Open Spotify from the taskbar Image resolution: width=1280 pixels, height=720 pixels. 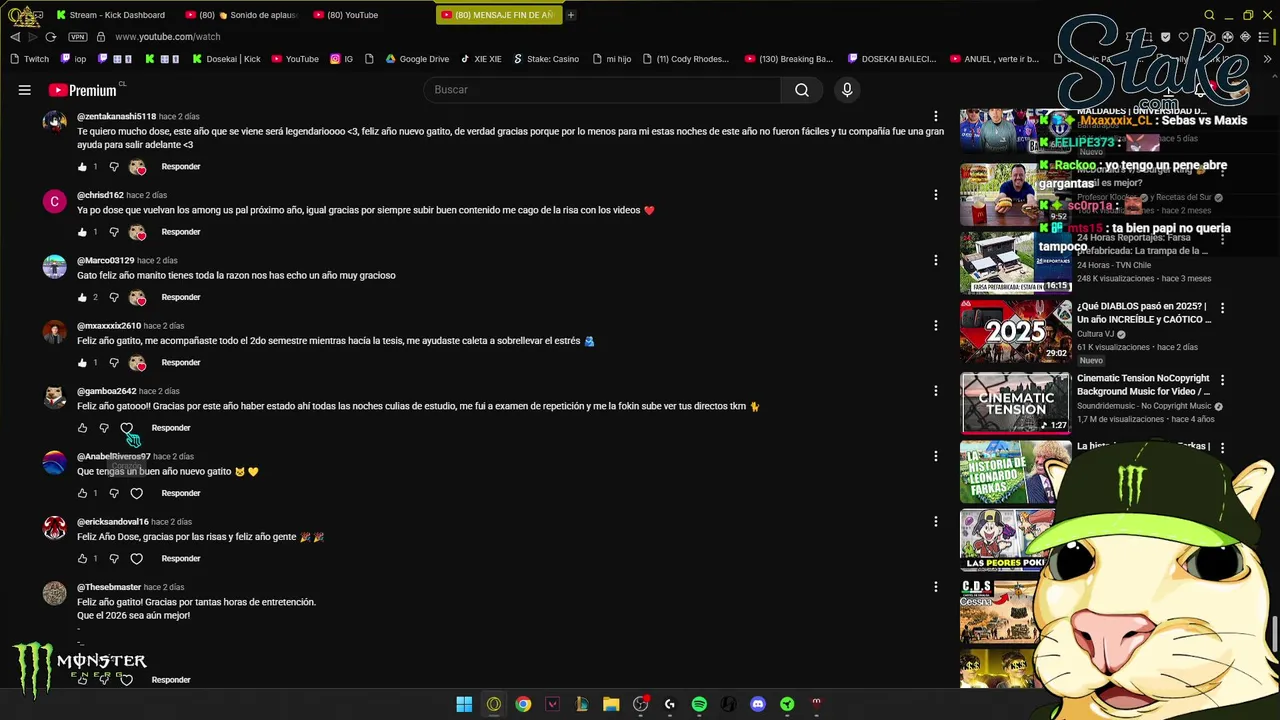click(699, 704)
